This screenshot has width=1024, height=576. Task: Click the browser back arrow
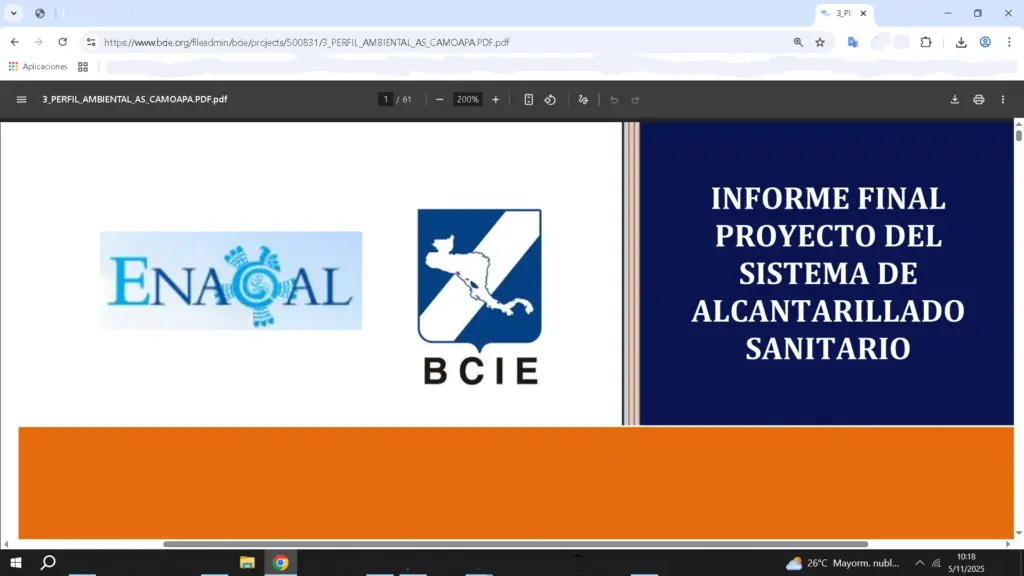[13, 42]
